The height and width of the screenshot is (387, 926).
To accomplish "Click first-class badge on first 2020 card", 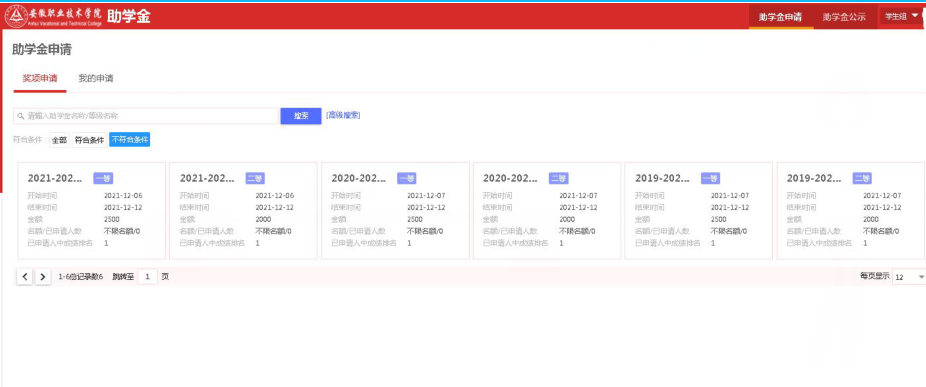I will pyautogui.click(x=406, y=178).
